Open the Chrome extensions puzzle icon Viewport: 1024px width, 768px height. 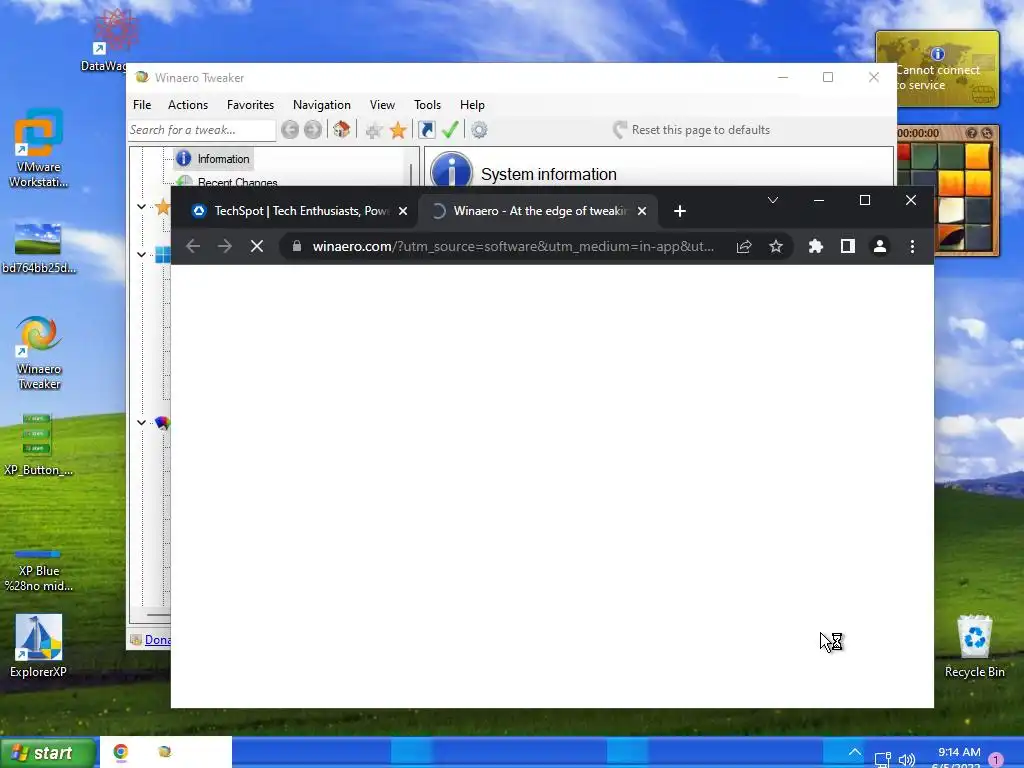pyautogui.click(x=816, y=246)
